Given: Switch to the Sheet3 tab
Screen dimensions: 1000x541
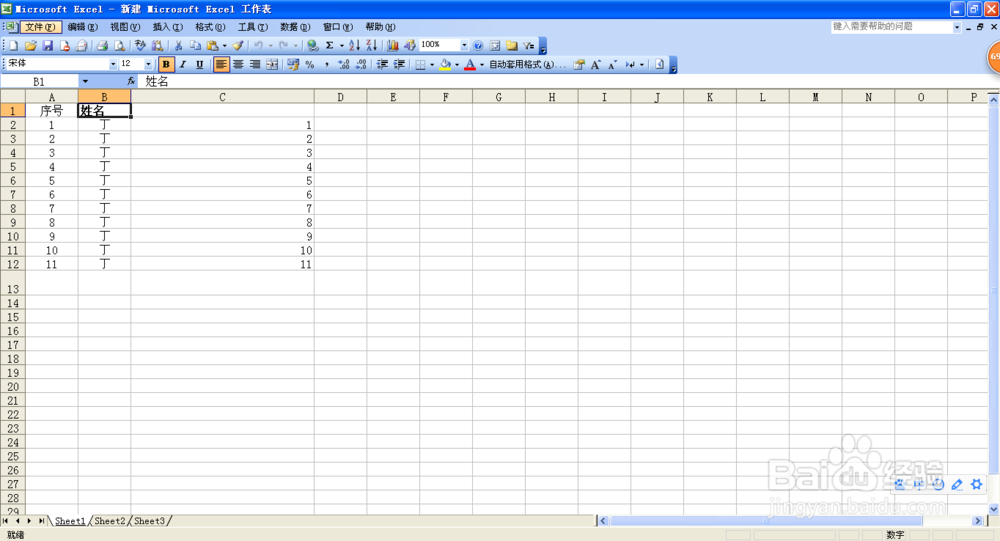Looking at the screenshot, I should tap(149, 521).
